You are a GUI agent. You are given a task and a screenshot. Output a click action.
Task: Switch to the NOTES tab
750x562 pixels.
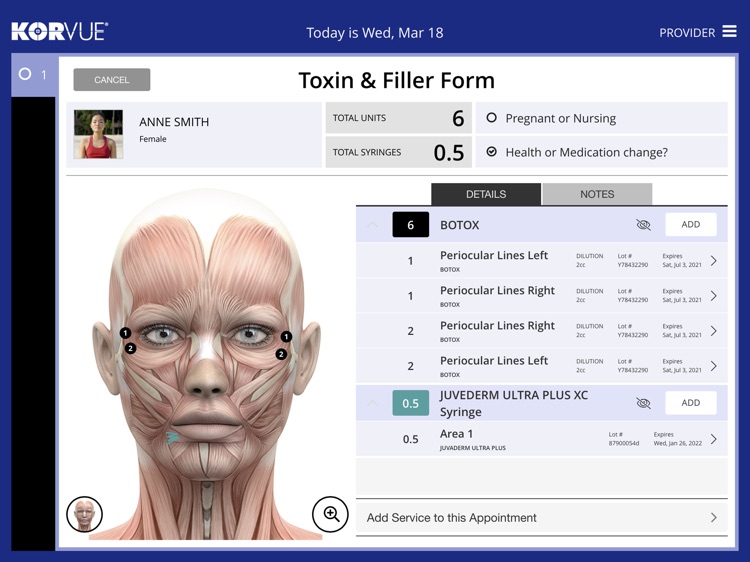597,194
